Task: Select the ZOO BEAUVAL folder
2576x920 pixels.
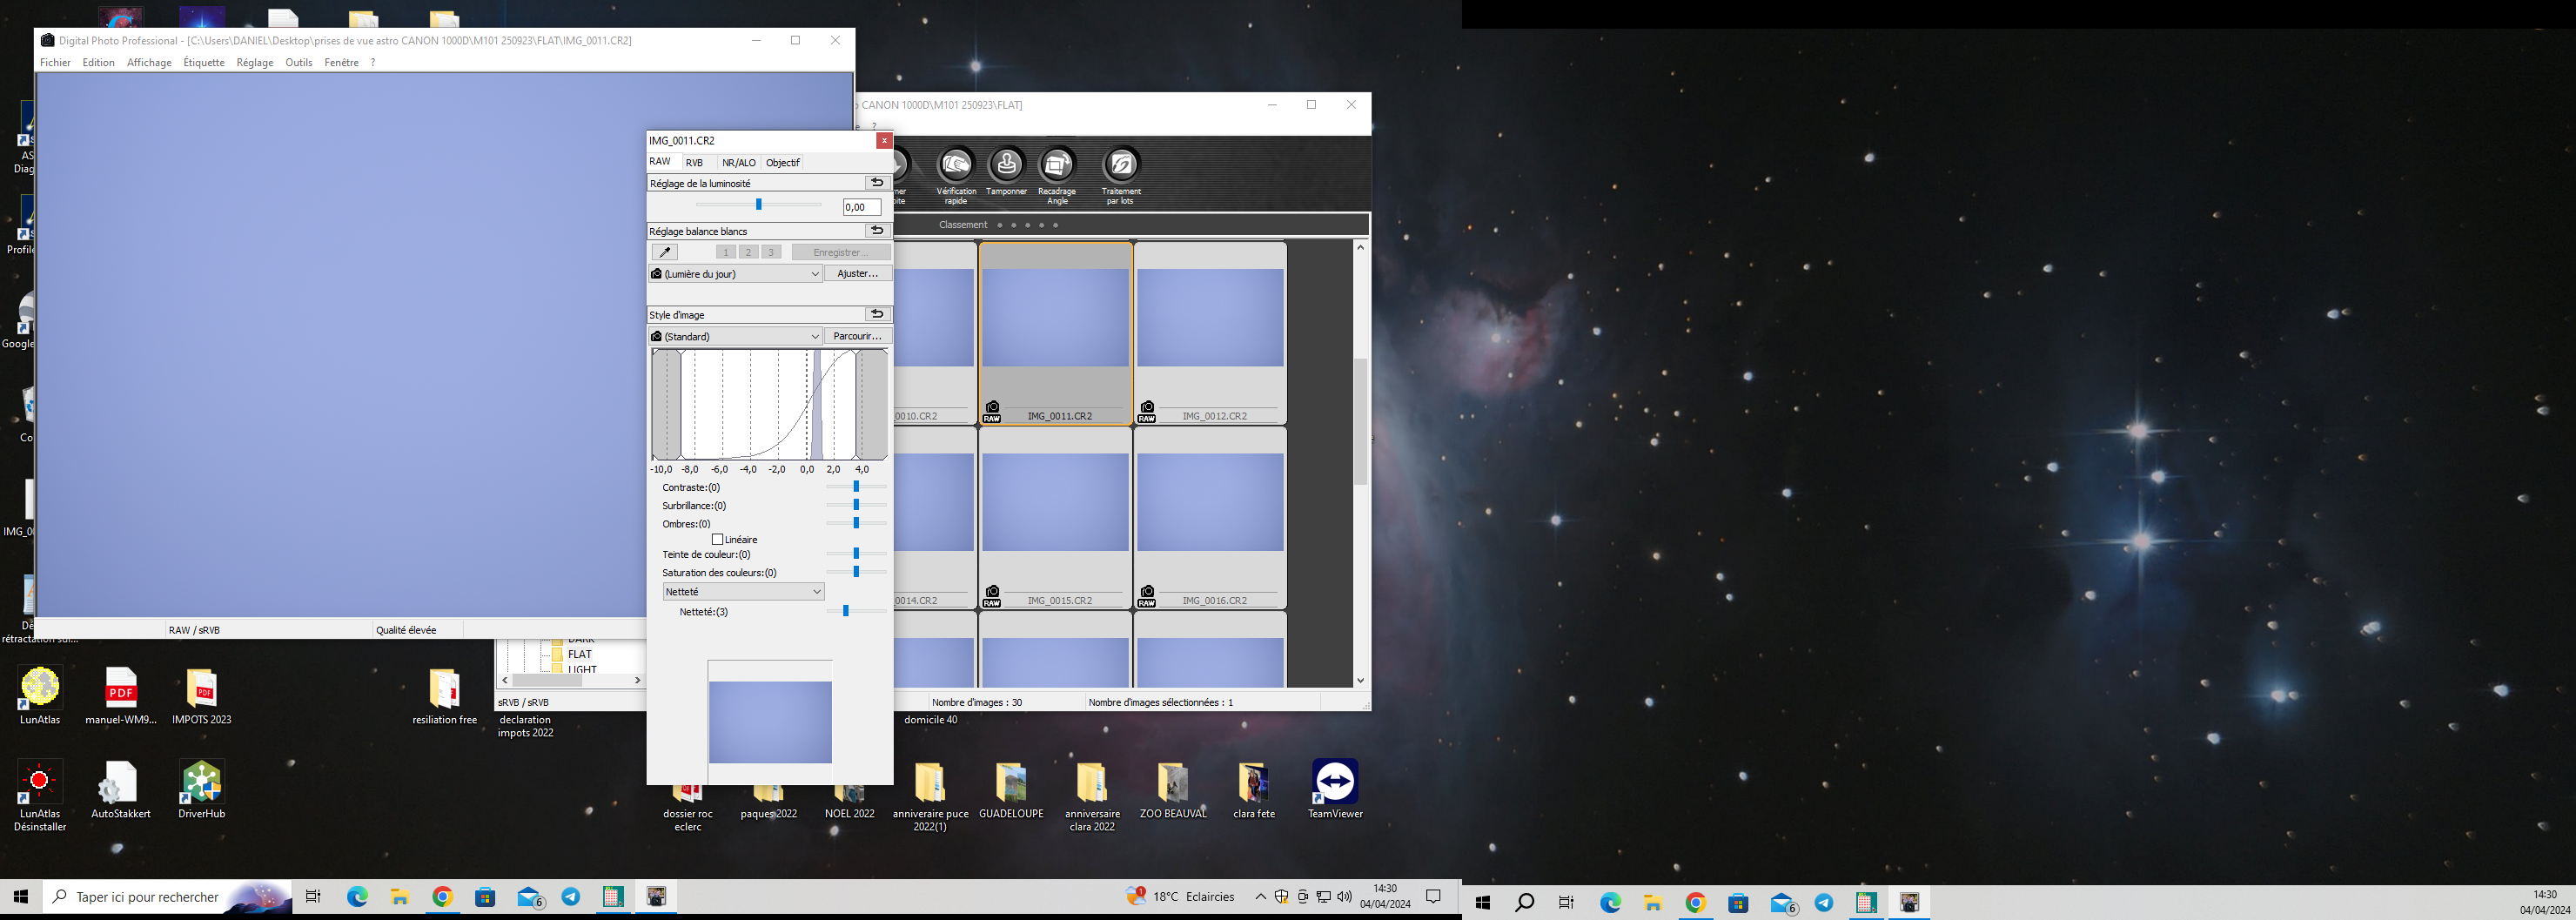Action: (1173, 790)
